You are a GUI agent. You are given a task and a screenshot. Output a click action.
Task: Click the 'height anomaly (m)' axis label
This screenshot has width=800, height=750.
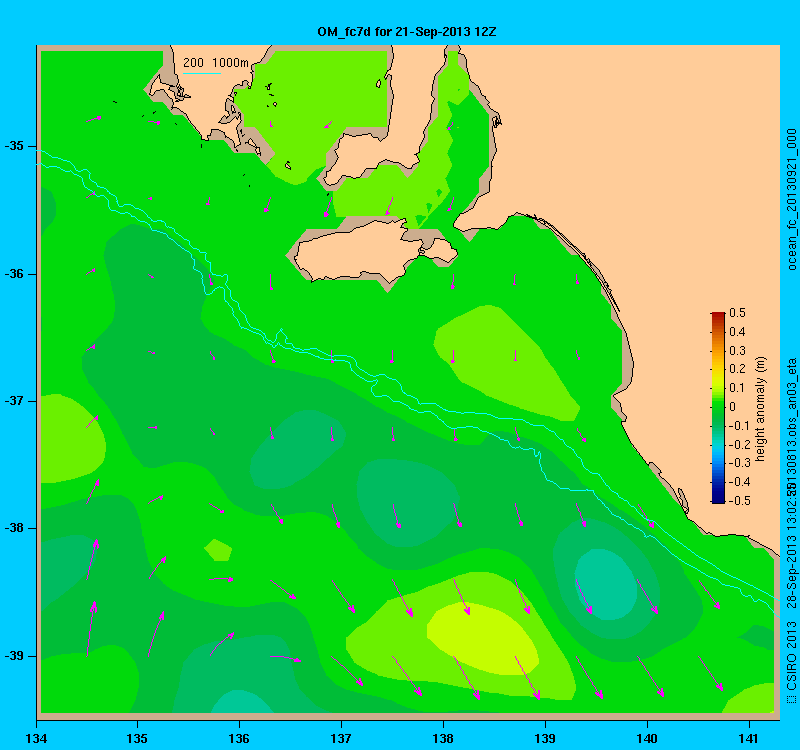point(761,408)
